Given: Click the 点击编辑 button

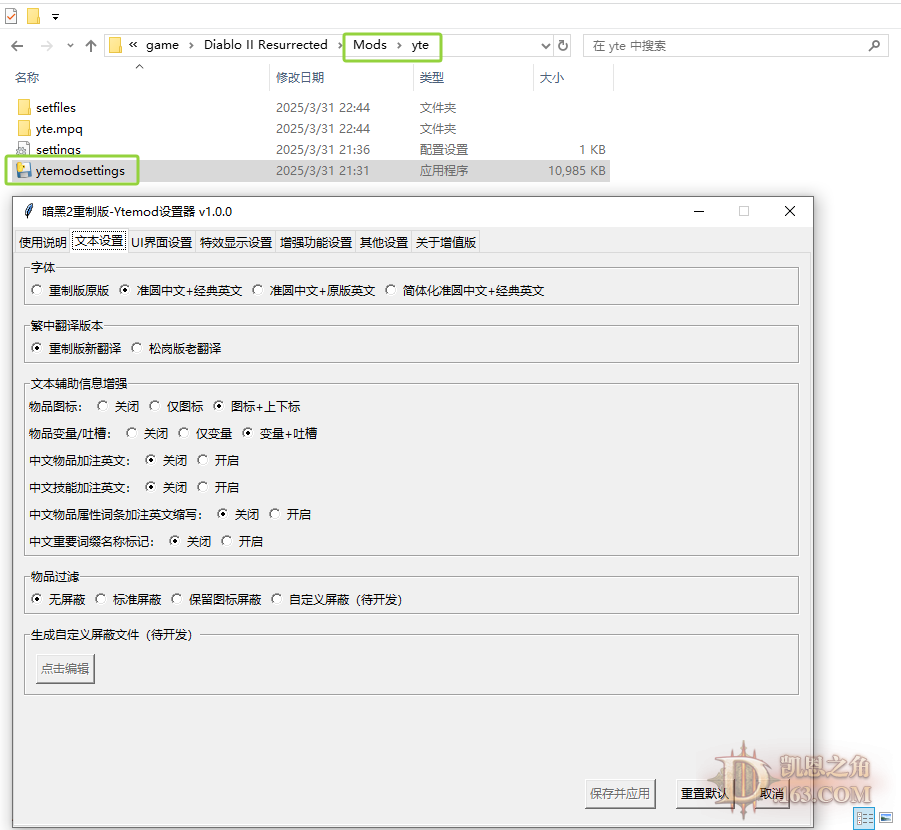Looking at the screenshot, I should (65, 668).
